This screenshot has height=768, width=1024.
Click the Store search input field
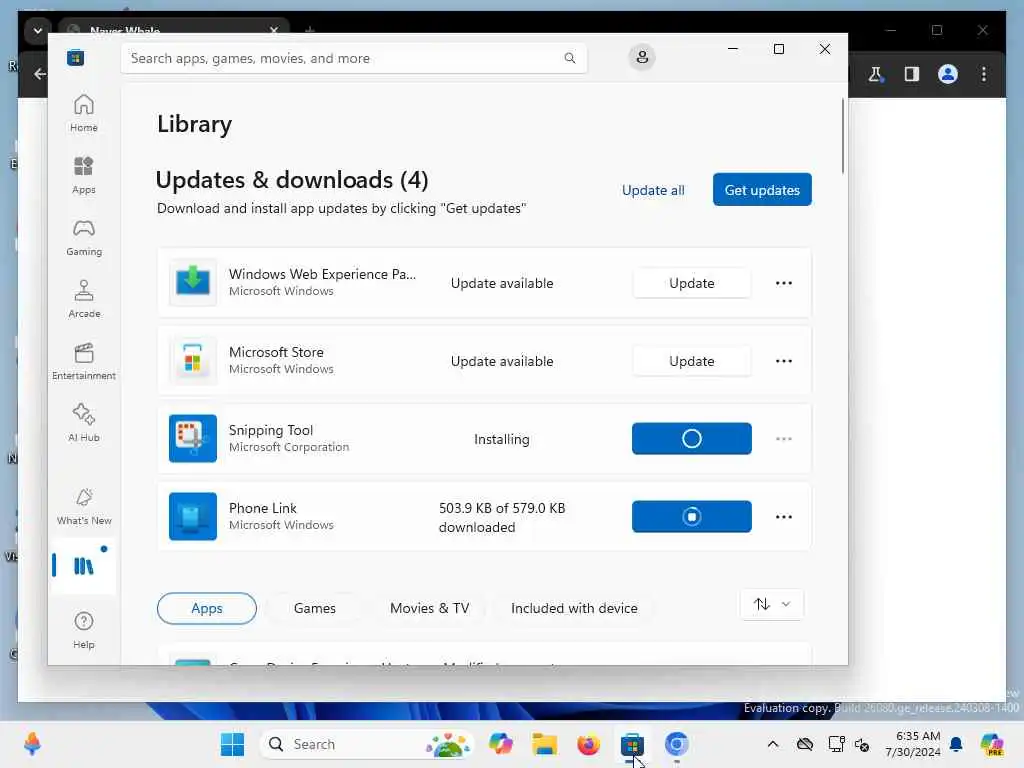point(353,58)
